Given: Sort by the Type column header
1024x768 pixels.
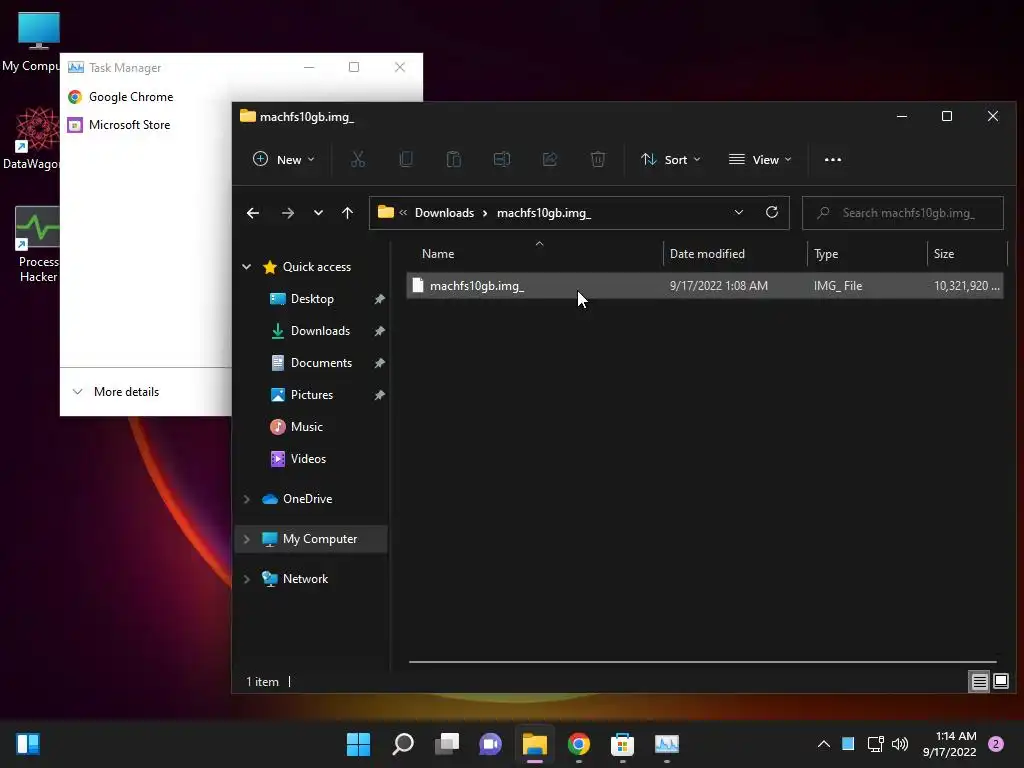Looking at the screenshot, I should (826, 254).
